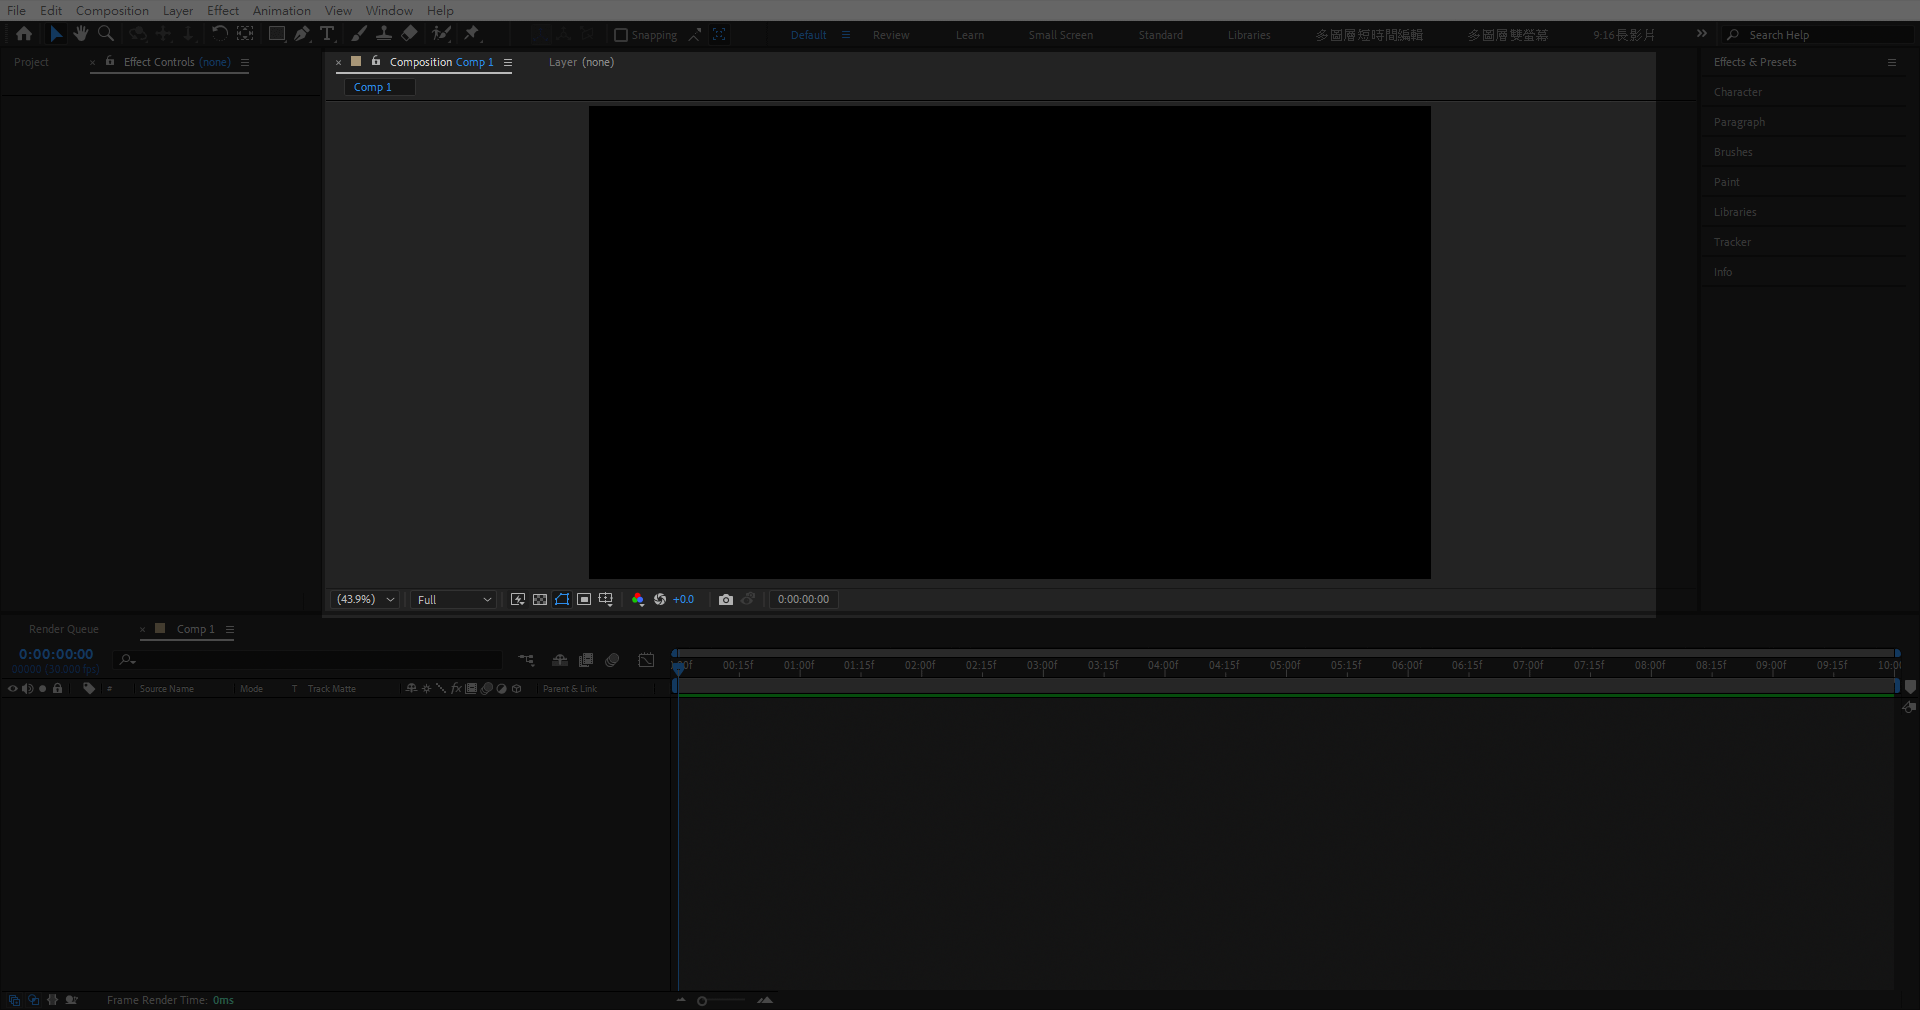The image size is (1920, 1010).
Task: Open the Full resolution dropdown
Action: pos(454,600)
